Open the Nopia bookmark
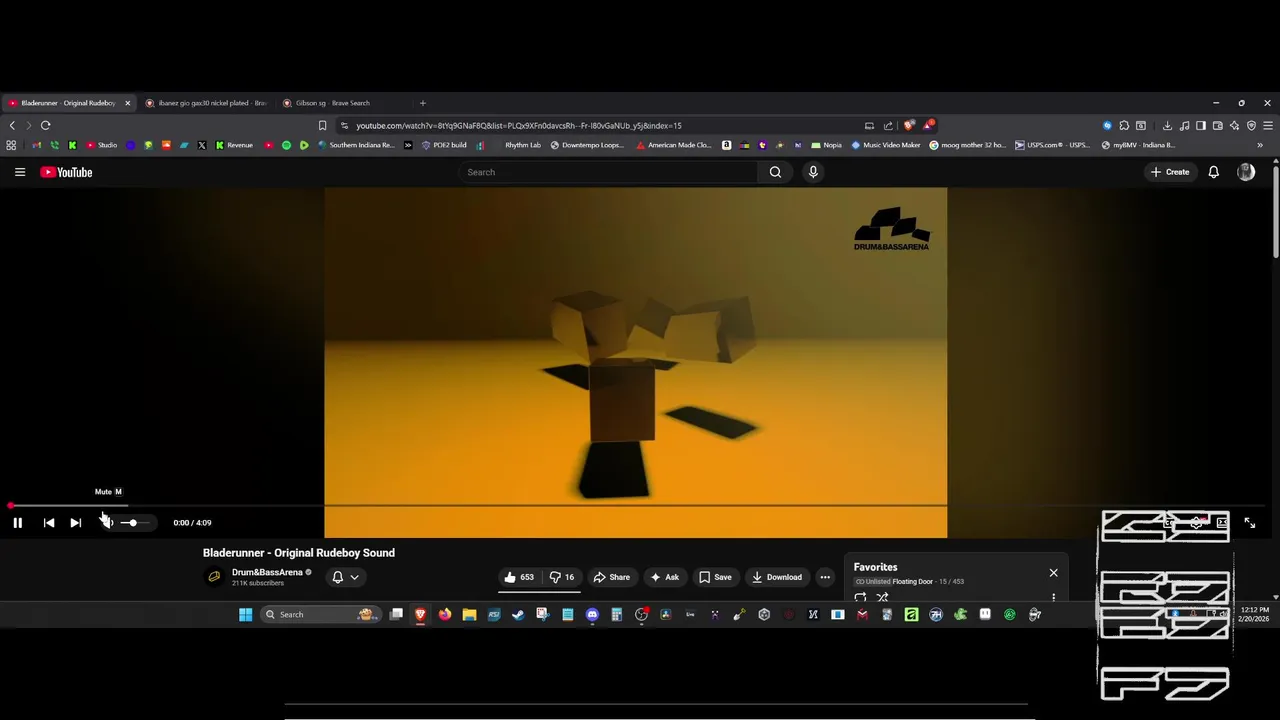Viewport: 1280px width, 720px height. pyautogui.click(x=827, y=145)
